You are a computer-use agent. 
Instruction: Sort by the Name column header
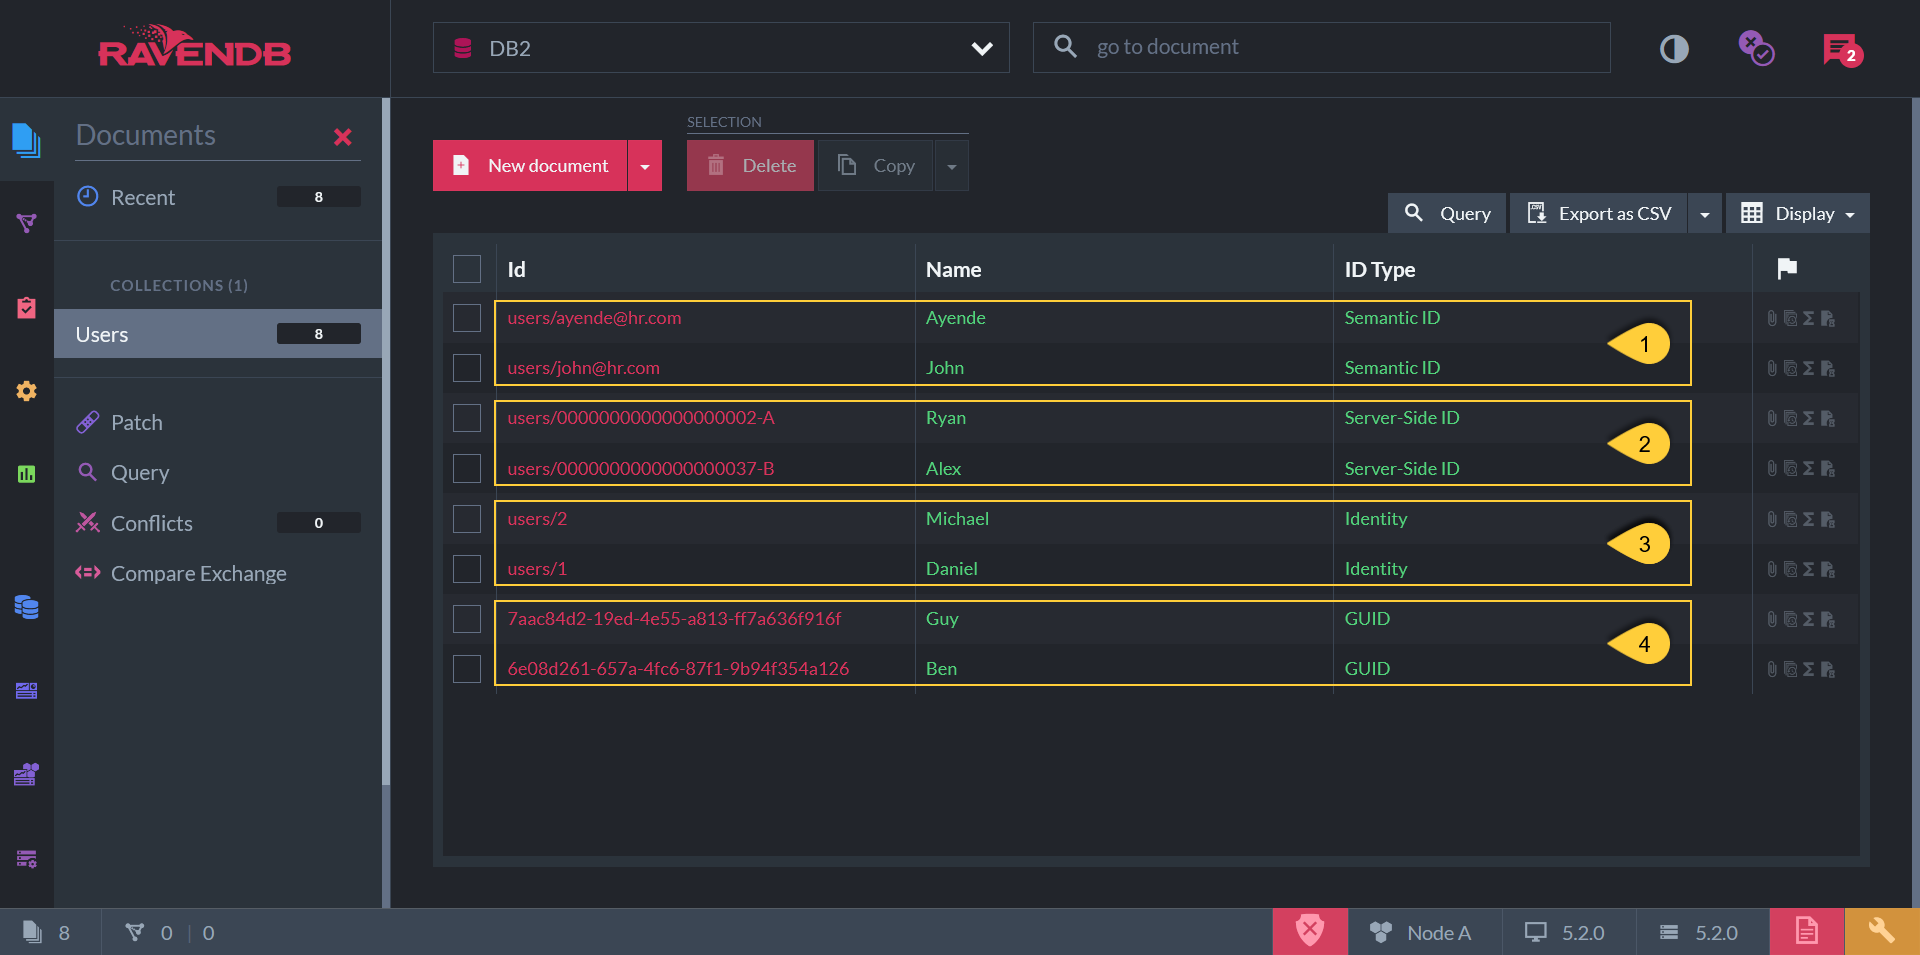click(953, 269)
